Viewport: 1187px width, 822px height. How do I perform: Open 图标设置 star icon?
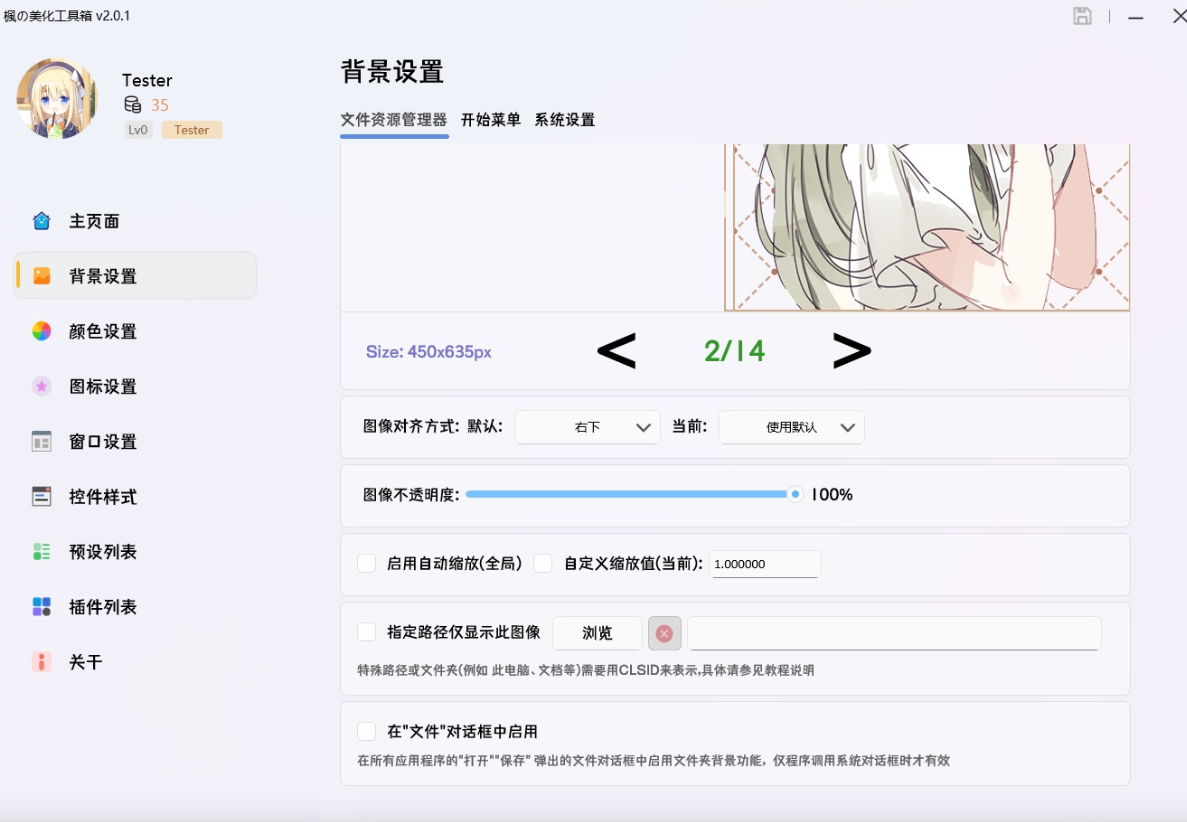[42, 386]
